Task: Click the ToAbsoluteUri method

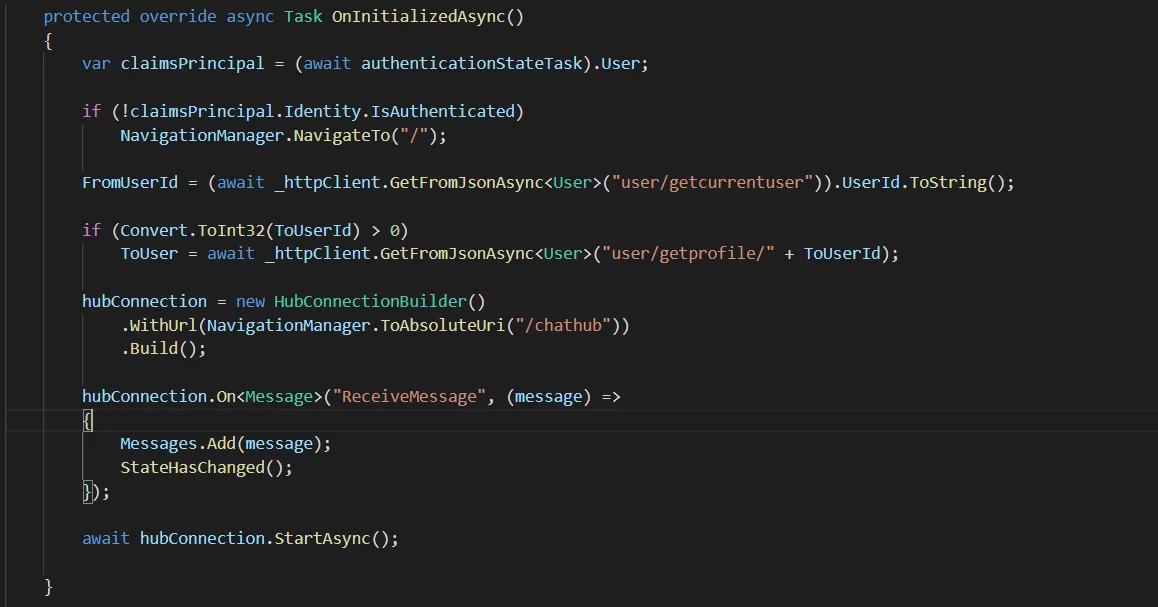Action: pos(442,326)
